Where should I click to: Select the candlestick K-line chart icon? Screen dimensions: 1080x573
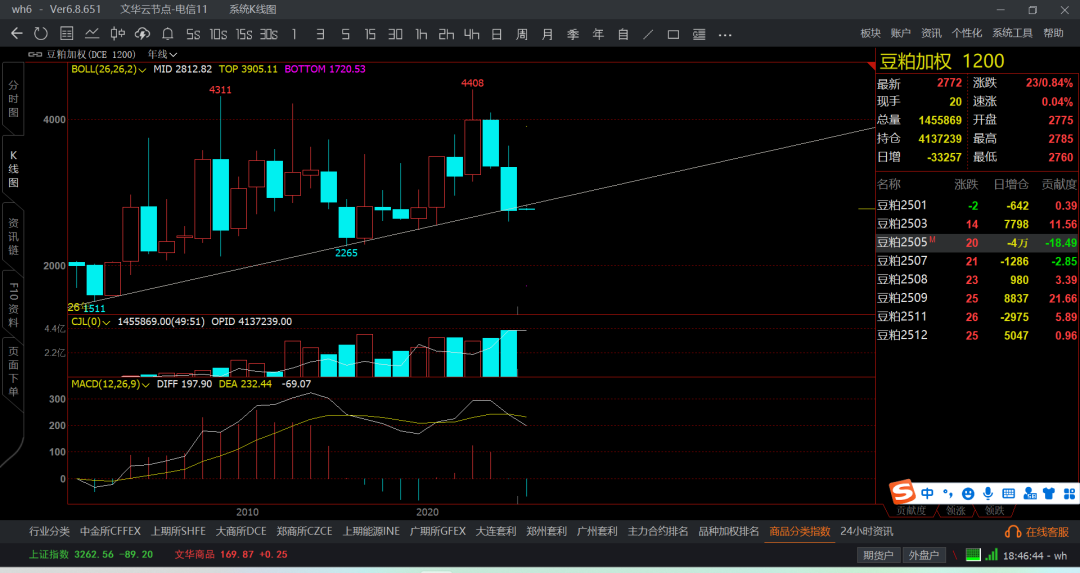pos(118,34)
